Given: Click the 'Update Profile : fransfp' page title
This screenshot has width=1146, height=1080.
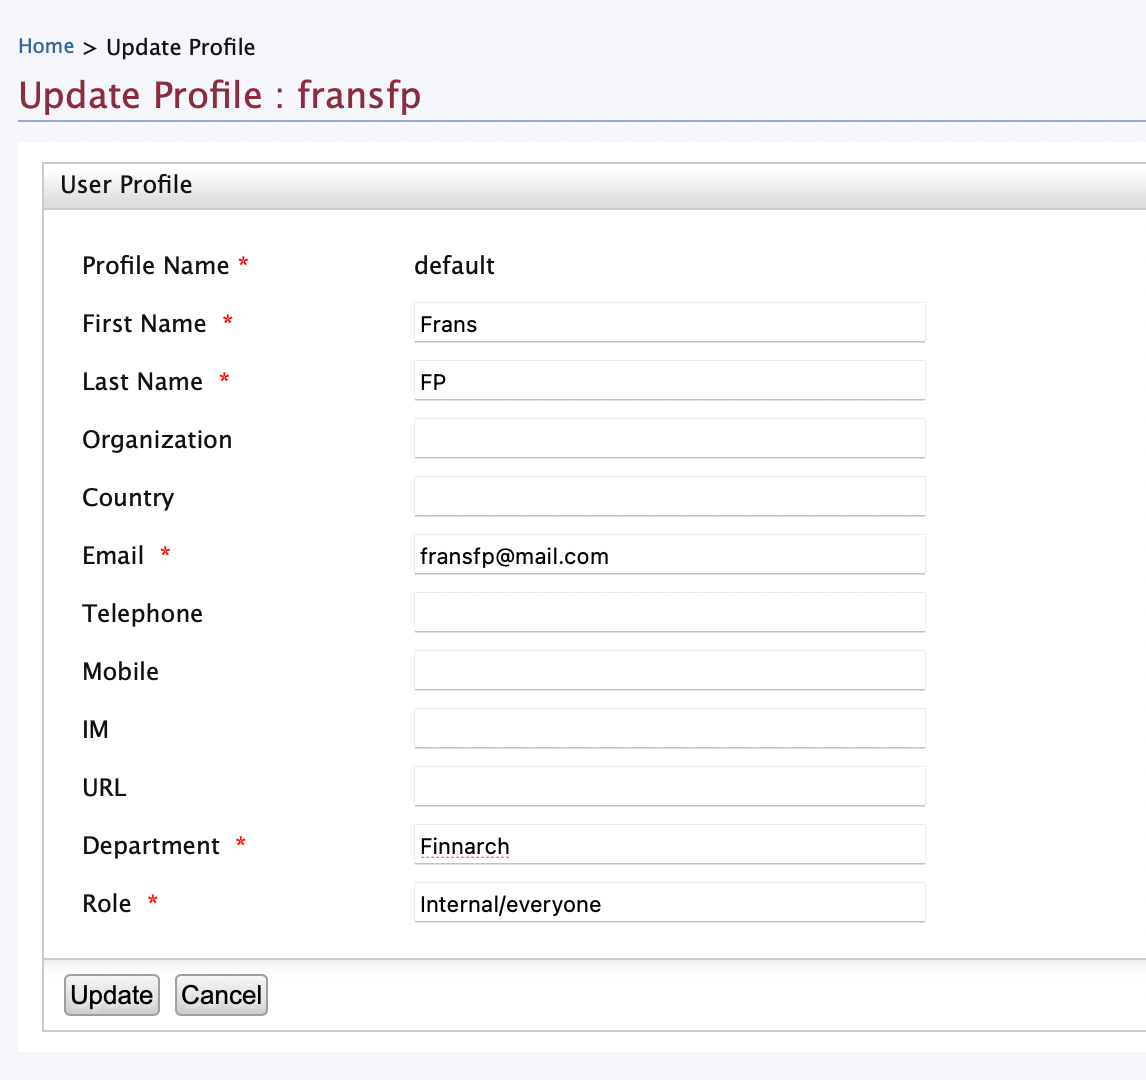Looking at the screenshot, I should pyautogui.click(x=220, y=96).
